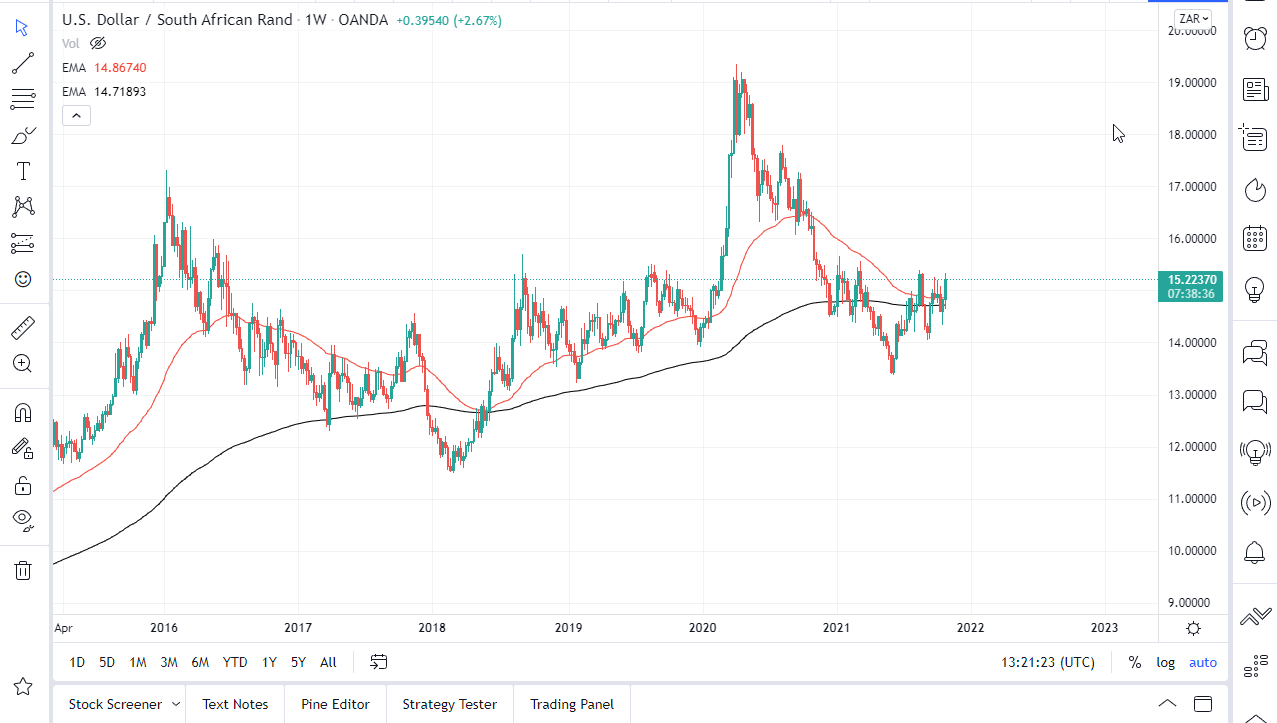Open chart settings via the gear
The width and height of the screenshot is (1277, 723).
[x=1192, y=628]
